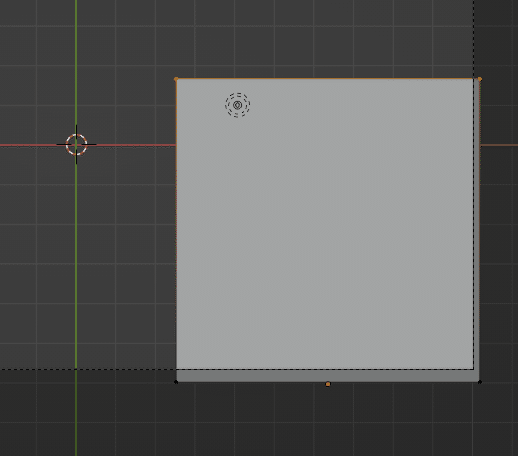This screenshot has height=456, width=518.
Task: Select the plane's top-left vertex
Action: (x=176, y=79)
